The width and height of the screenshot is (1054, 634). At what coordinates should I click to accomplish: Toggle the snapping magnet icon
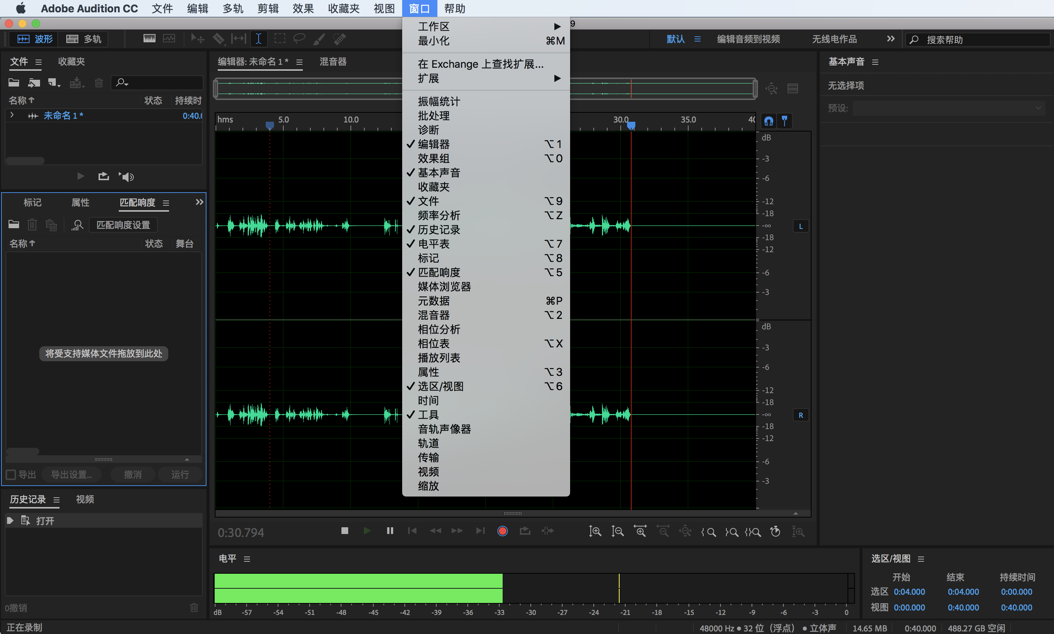point(768,120)
